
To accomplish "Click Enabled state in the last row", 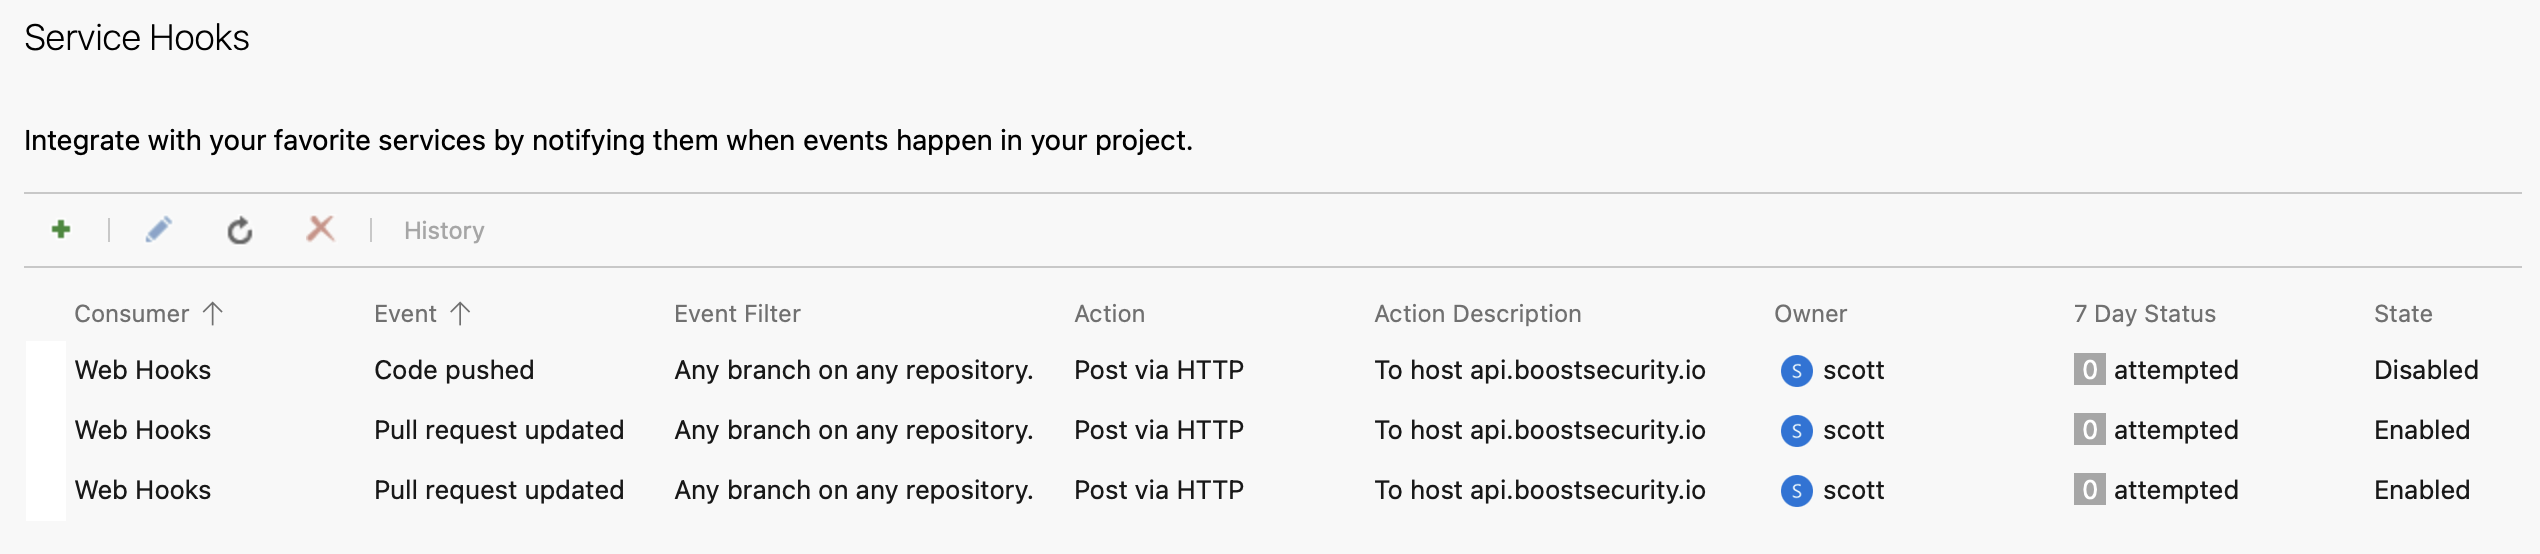I will (x=2422, y=490).
